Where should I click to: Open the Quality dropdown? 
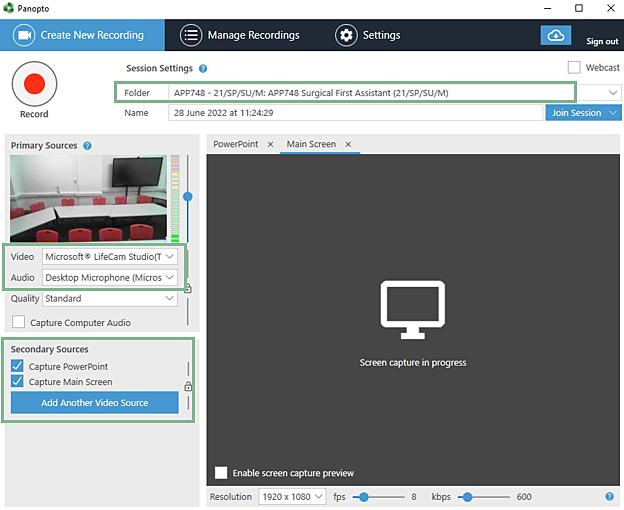point(110,298)
